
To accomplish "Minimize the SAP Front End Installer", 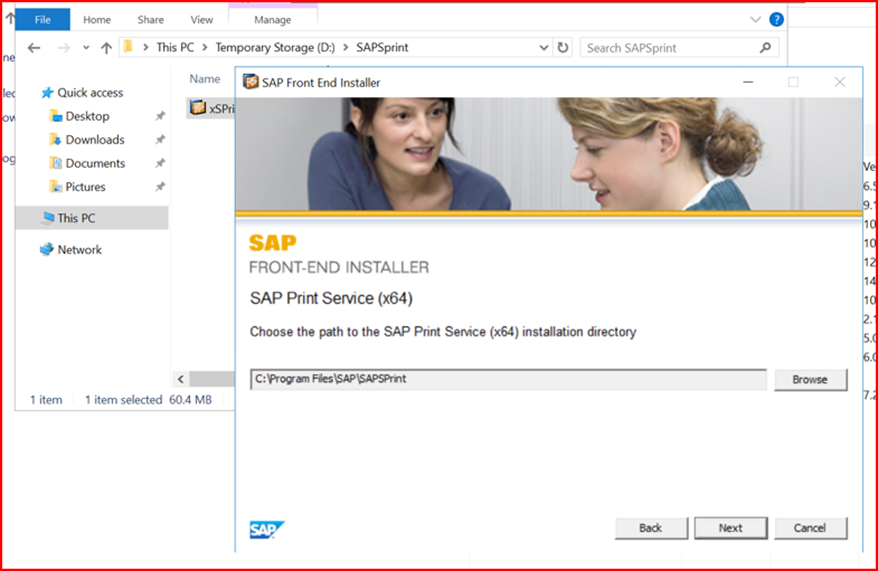I will [748, 82].
